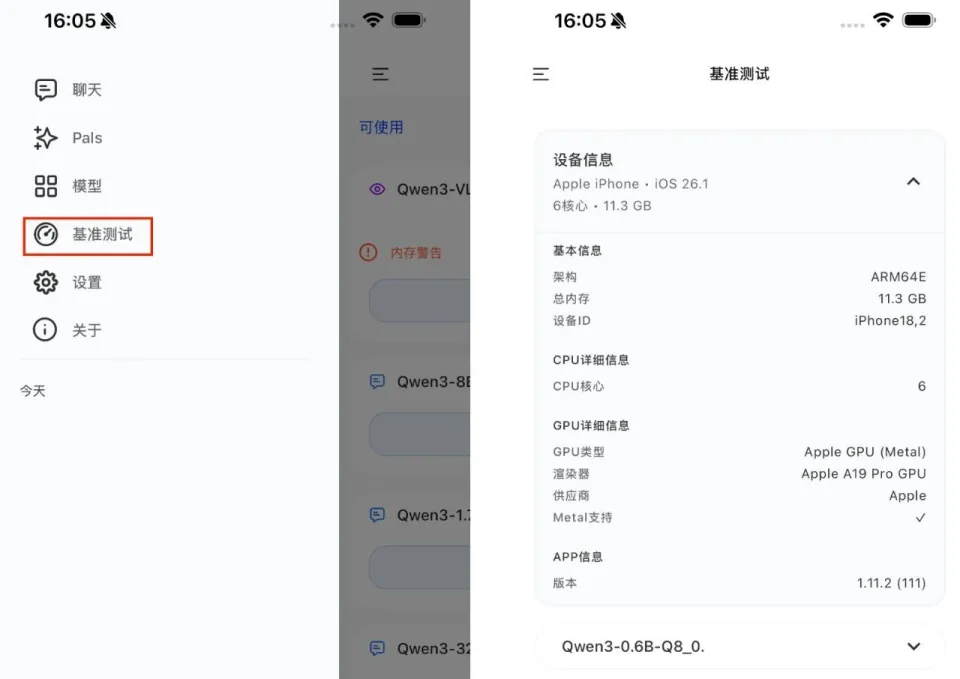Tap hamburger menu beside 基准测试 title
960x679 pixels.
541,74
